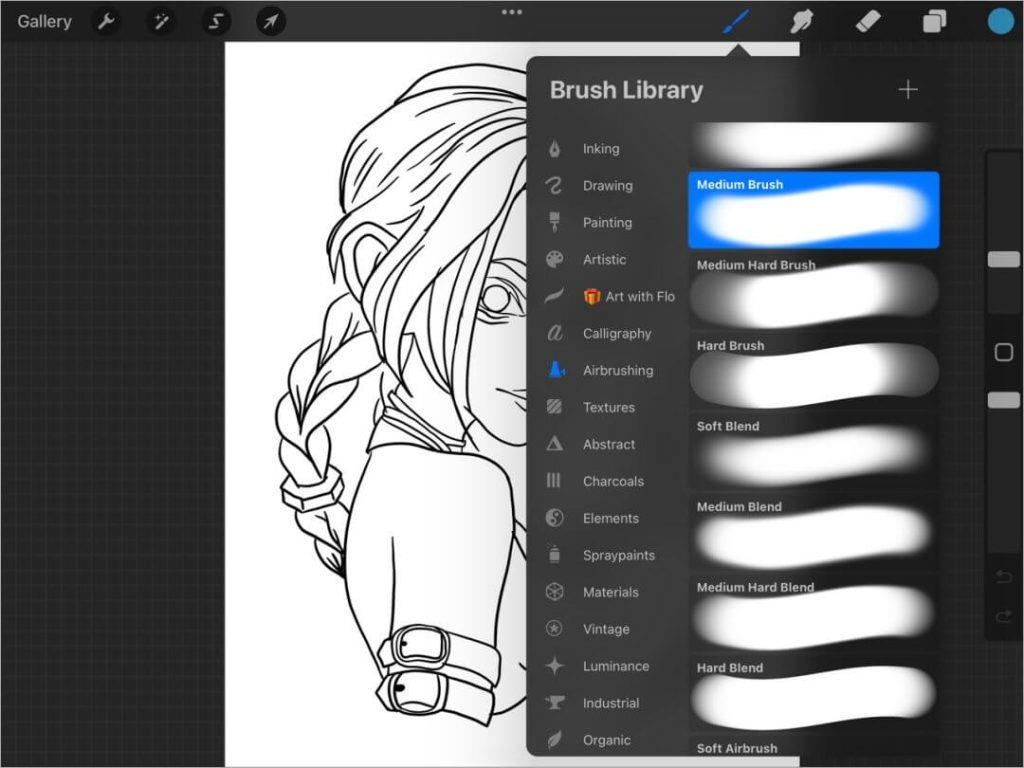Image resolution: width=1024 pixels, height=768 pixels.
Task: Select the Medium Blend brush
Action: click(814, 532)
